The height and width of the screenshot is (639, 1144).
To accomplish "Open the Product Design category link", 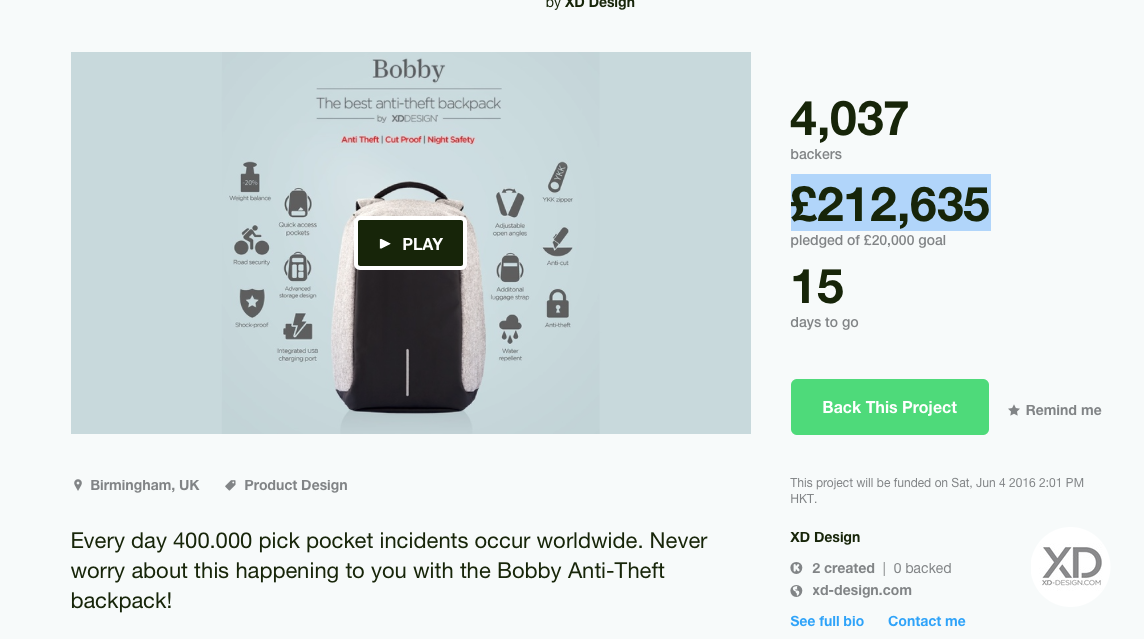I will tap(295, 485).
